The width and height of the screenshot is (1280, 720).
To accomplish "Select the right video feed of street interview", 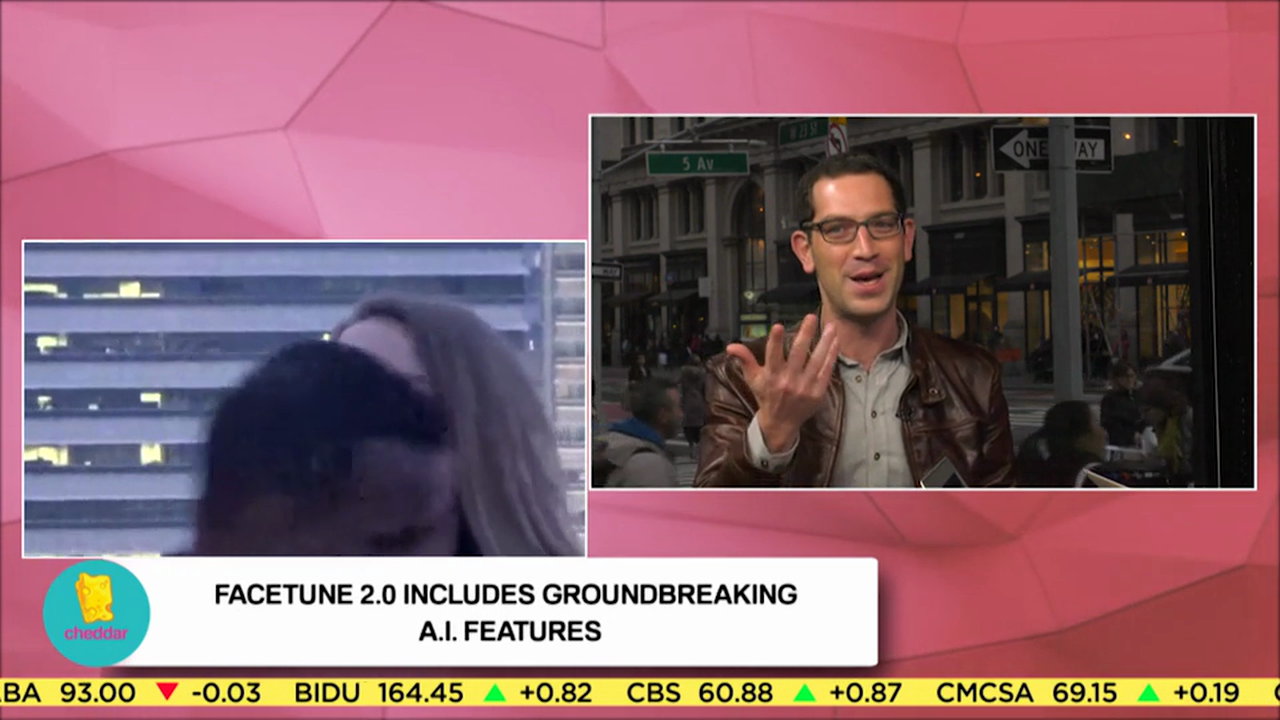I will (922, 302).
